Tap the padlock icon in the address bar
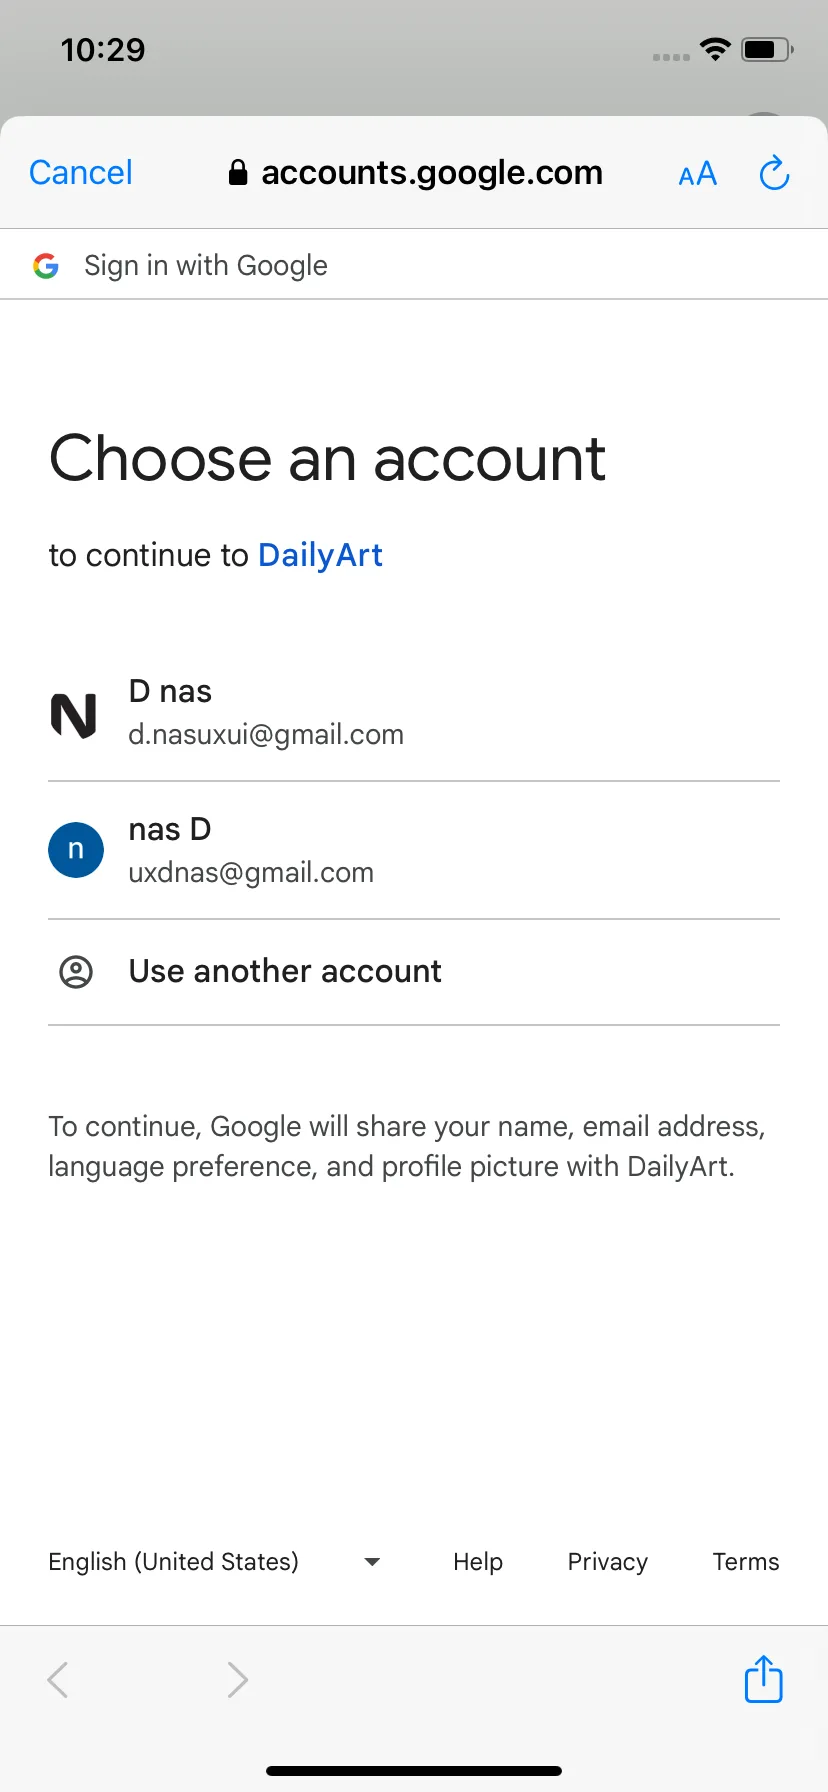This screenshot has width=828, height=1792. coord(238,173)
